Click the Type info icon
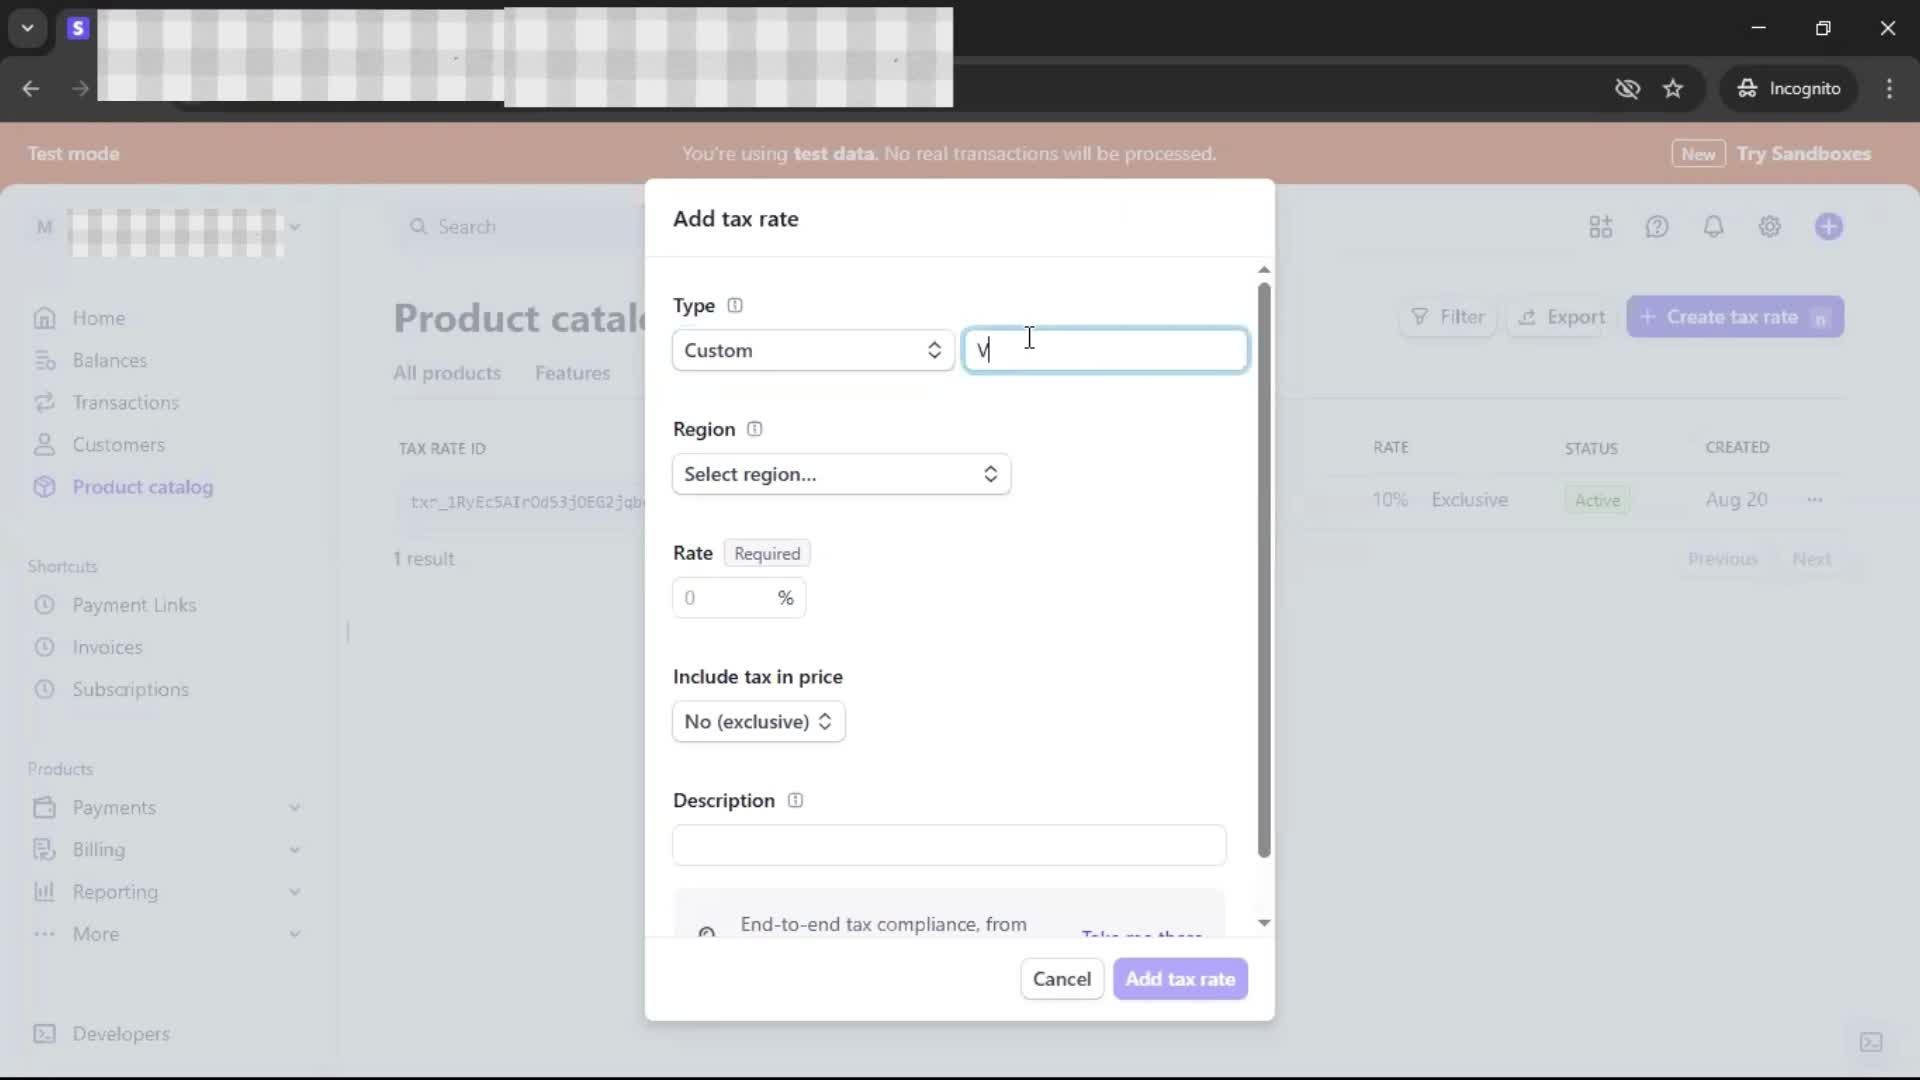The height and width of the screenshot is (1080, 1920). [735, 306]
